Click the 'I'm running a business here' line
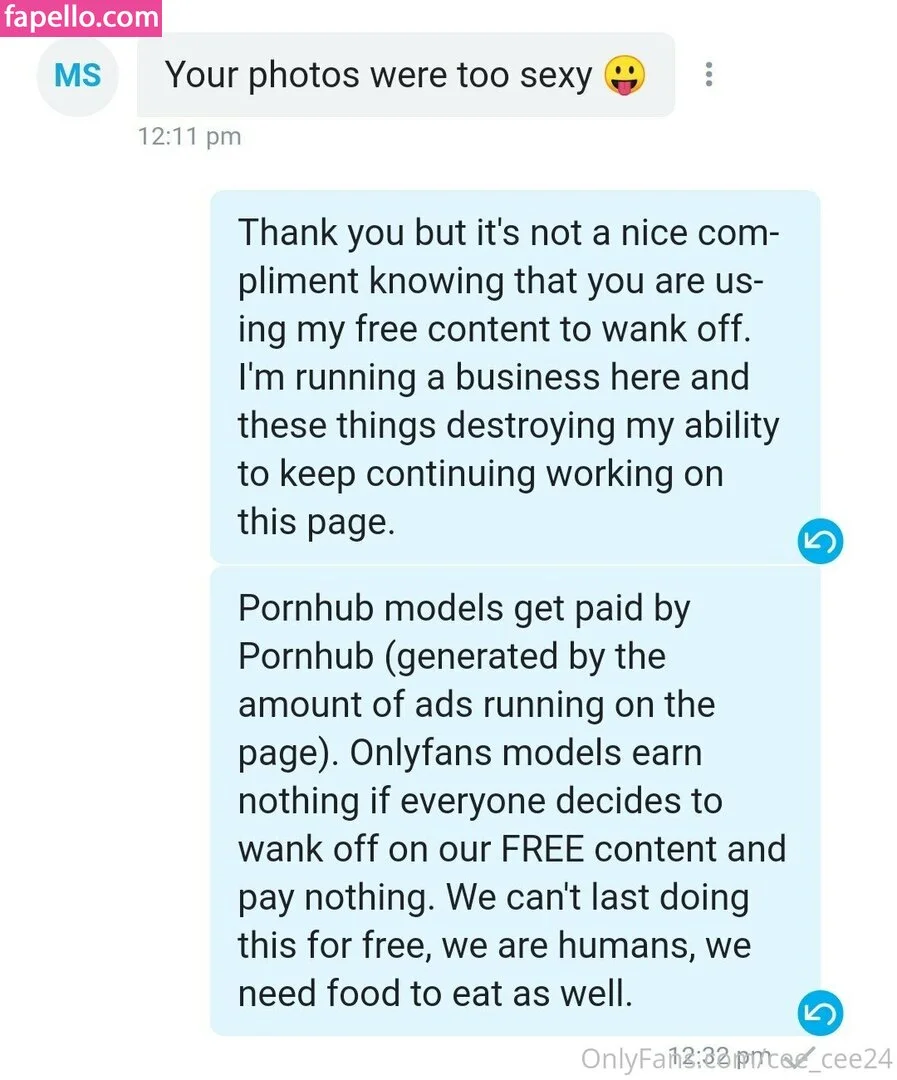This screenshot has height=1080, width=897. (x=493, y=377)
